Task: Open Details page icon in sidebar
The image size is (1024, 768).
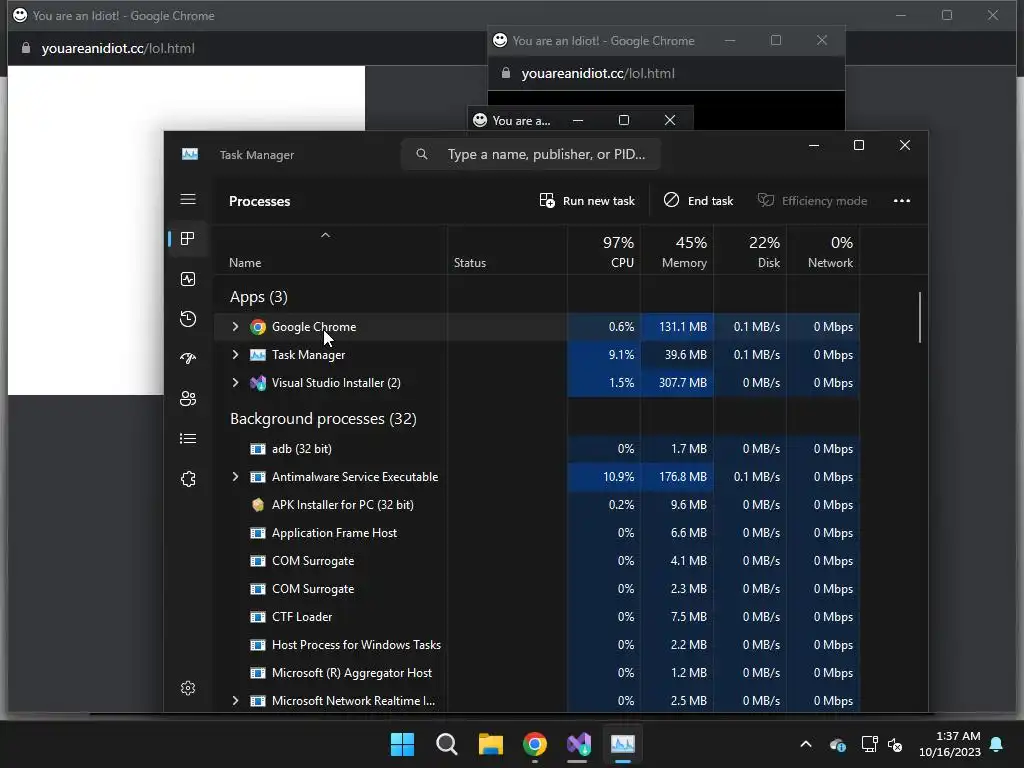Action: (188, 438)
